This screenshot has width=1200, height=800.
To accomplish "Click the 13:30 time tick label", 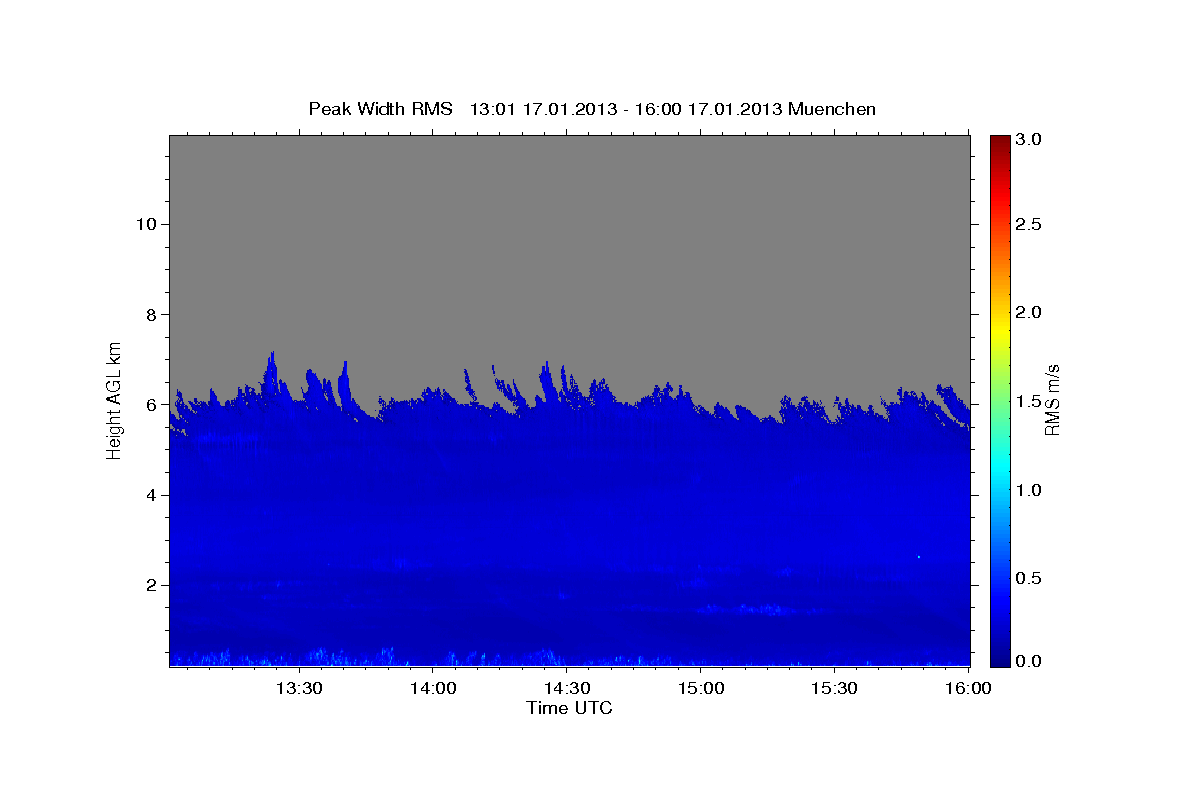I will (x=297, y=688).
